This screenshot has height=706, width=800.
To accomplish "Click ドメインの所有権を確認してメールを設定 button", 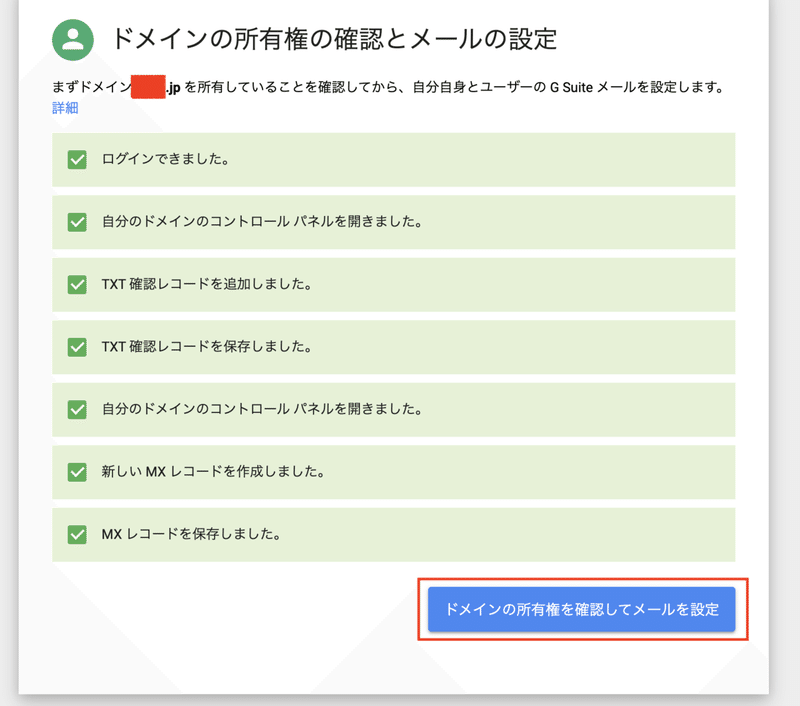I will [x=583, y=609].
